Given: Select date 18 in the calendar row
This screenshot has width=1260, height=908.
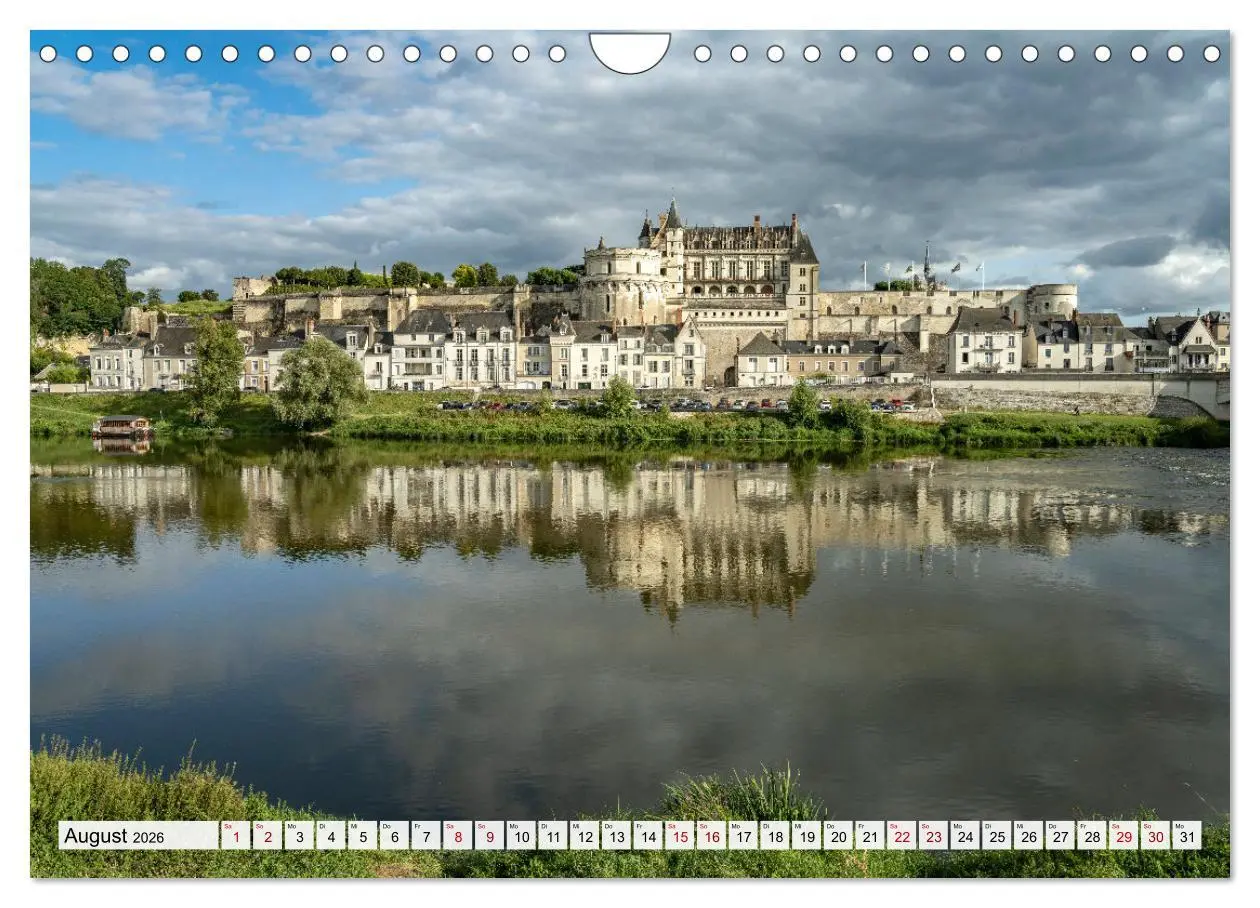Looking at the screenshot, I should (774, 836).
